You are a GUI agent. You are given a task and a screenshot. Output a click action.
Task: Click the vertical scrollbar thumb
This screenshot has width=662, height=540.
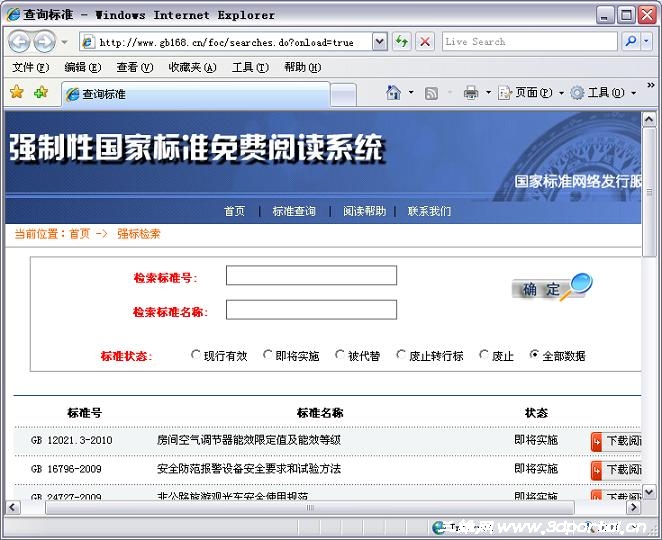click(x=649, y=192)
